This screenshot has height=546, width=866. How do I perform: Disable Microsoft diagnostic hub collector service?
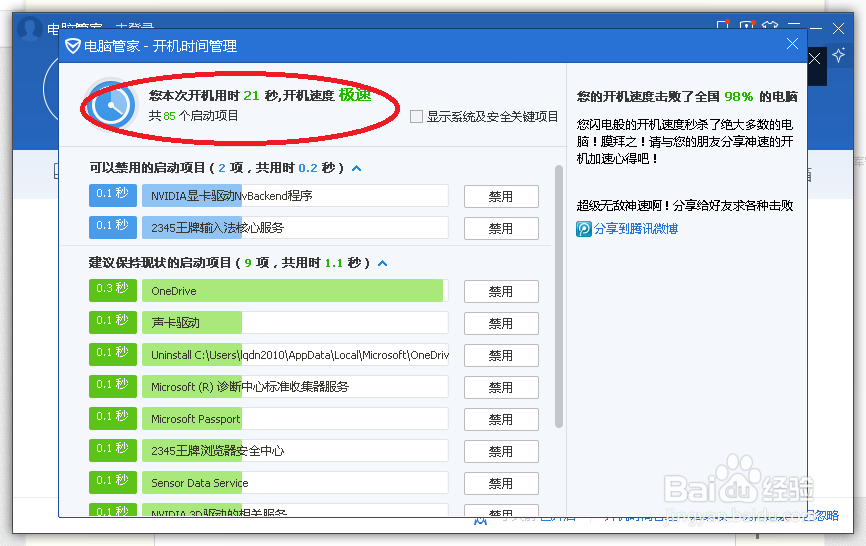[x=501, y=388]
